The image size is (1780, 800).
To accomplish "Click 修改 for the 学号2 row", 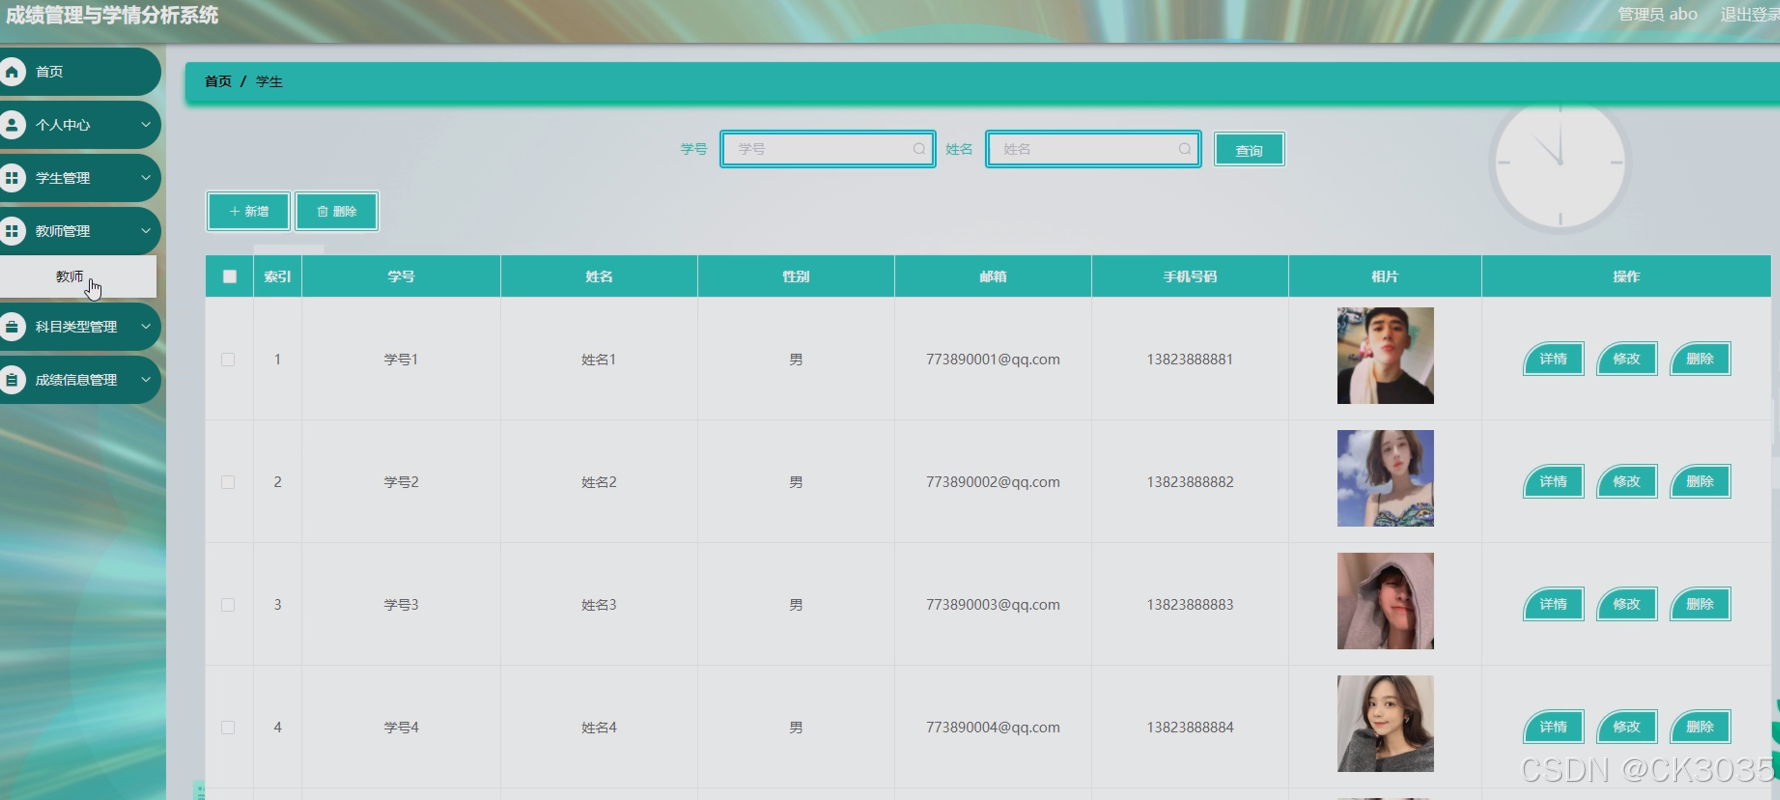I will (1627, 482).
